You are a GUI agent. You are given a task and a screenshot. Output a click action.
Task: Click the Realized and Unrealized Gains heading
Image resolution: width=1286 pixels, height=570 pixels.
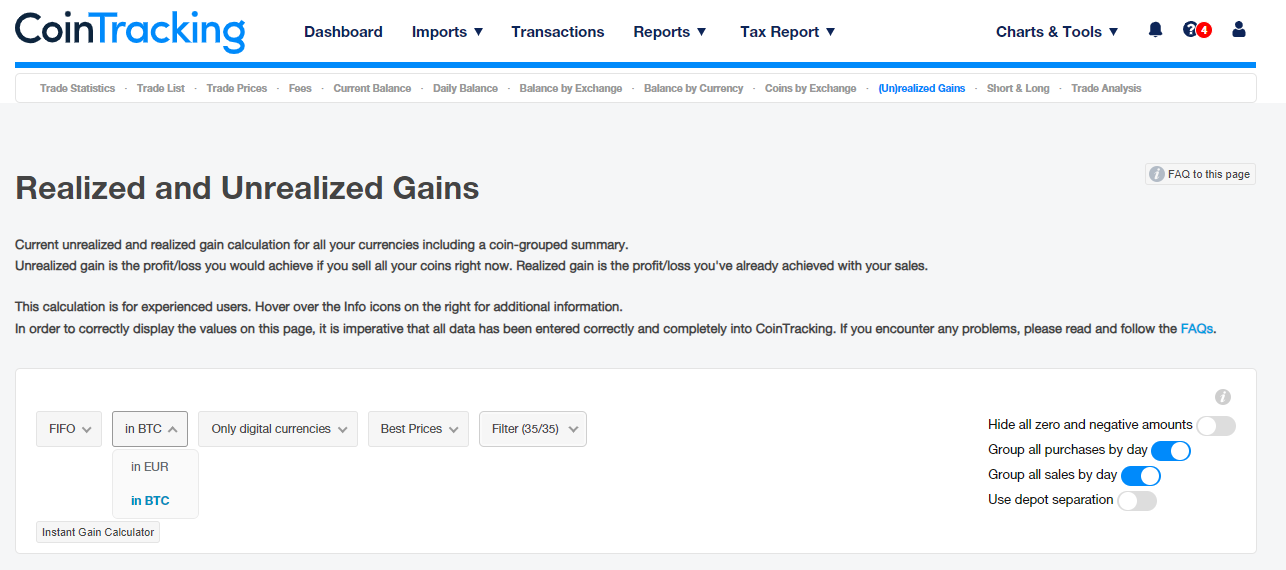point(247,188)
